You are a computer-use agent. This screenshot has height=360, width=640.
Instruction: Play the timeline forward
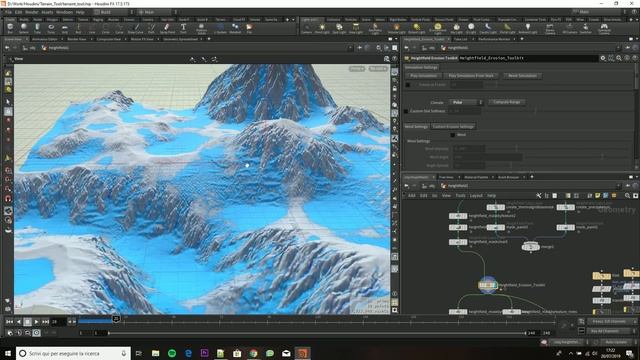click(x=36, y=322)
